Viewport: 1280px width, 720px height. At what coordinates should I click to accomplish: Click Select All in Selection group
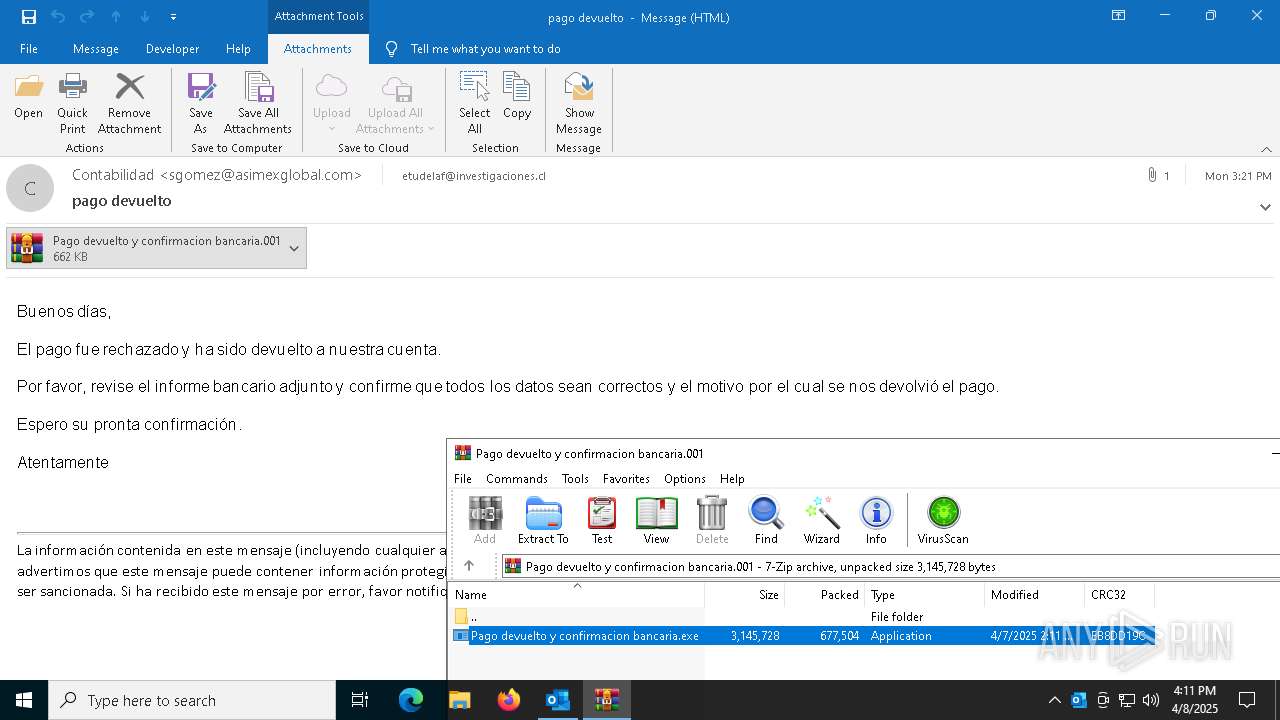pyautogui.click(x=474, y=103)
